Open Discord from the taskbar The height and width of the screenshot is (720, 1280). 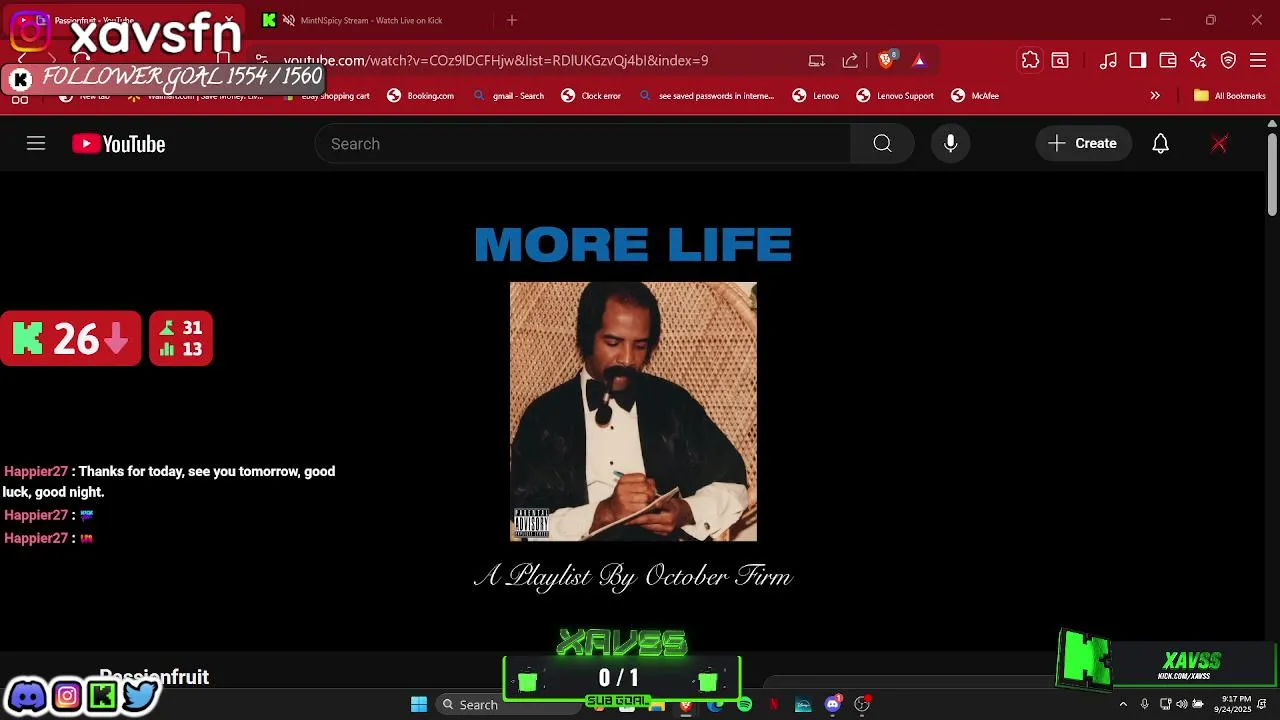point(832,705)
